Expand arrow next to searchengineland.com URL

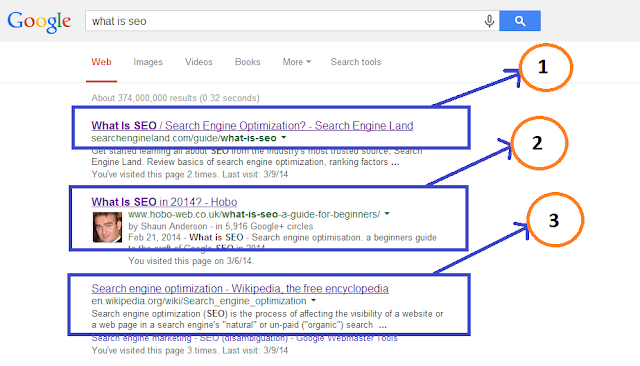point(284,138)
